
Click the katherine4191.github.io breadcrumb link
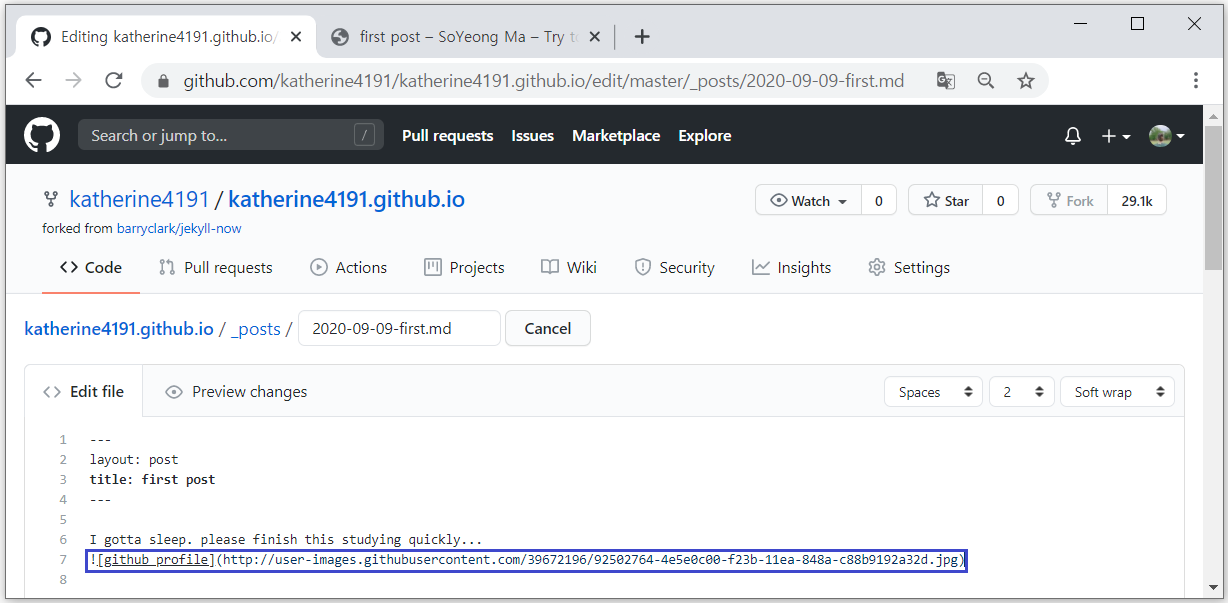click(x=119, y=328)
